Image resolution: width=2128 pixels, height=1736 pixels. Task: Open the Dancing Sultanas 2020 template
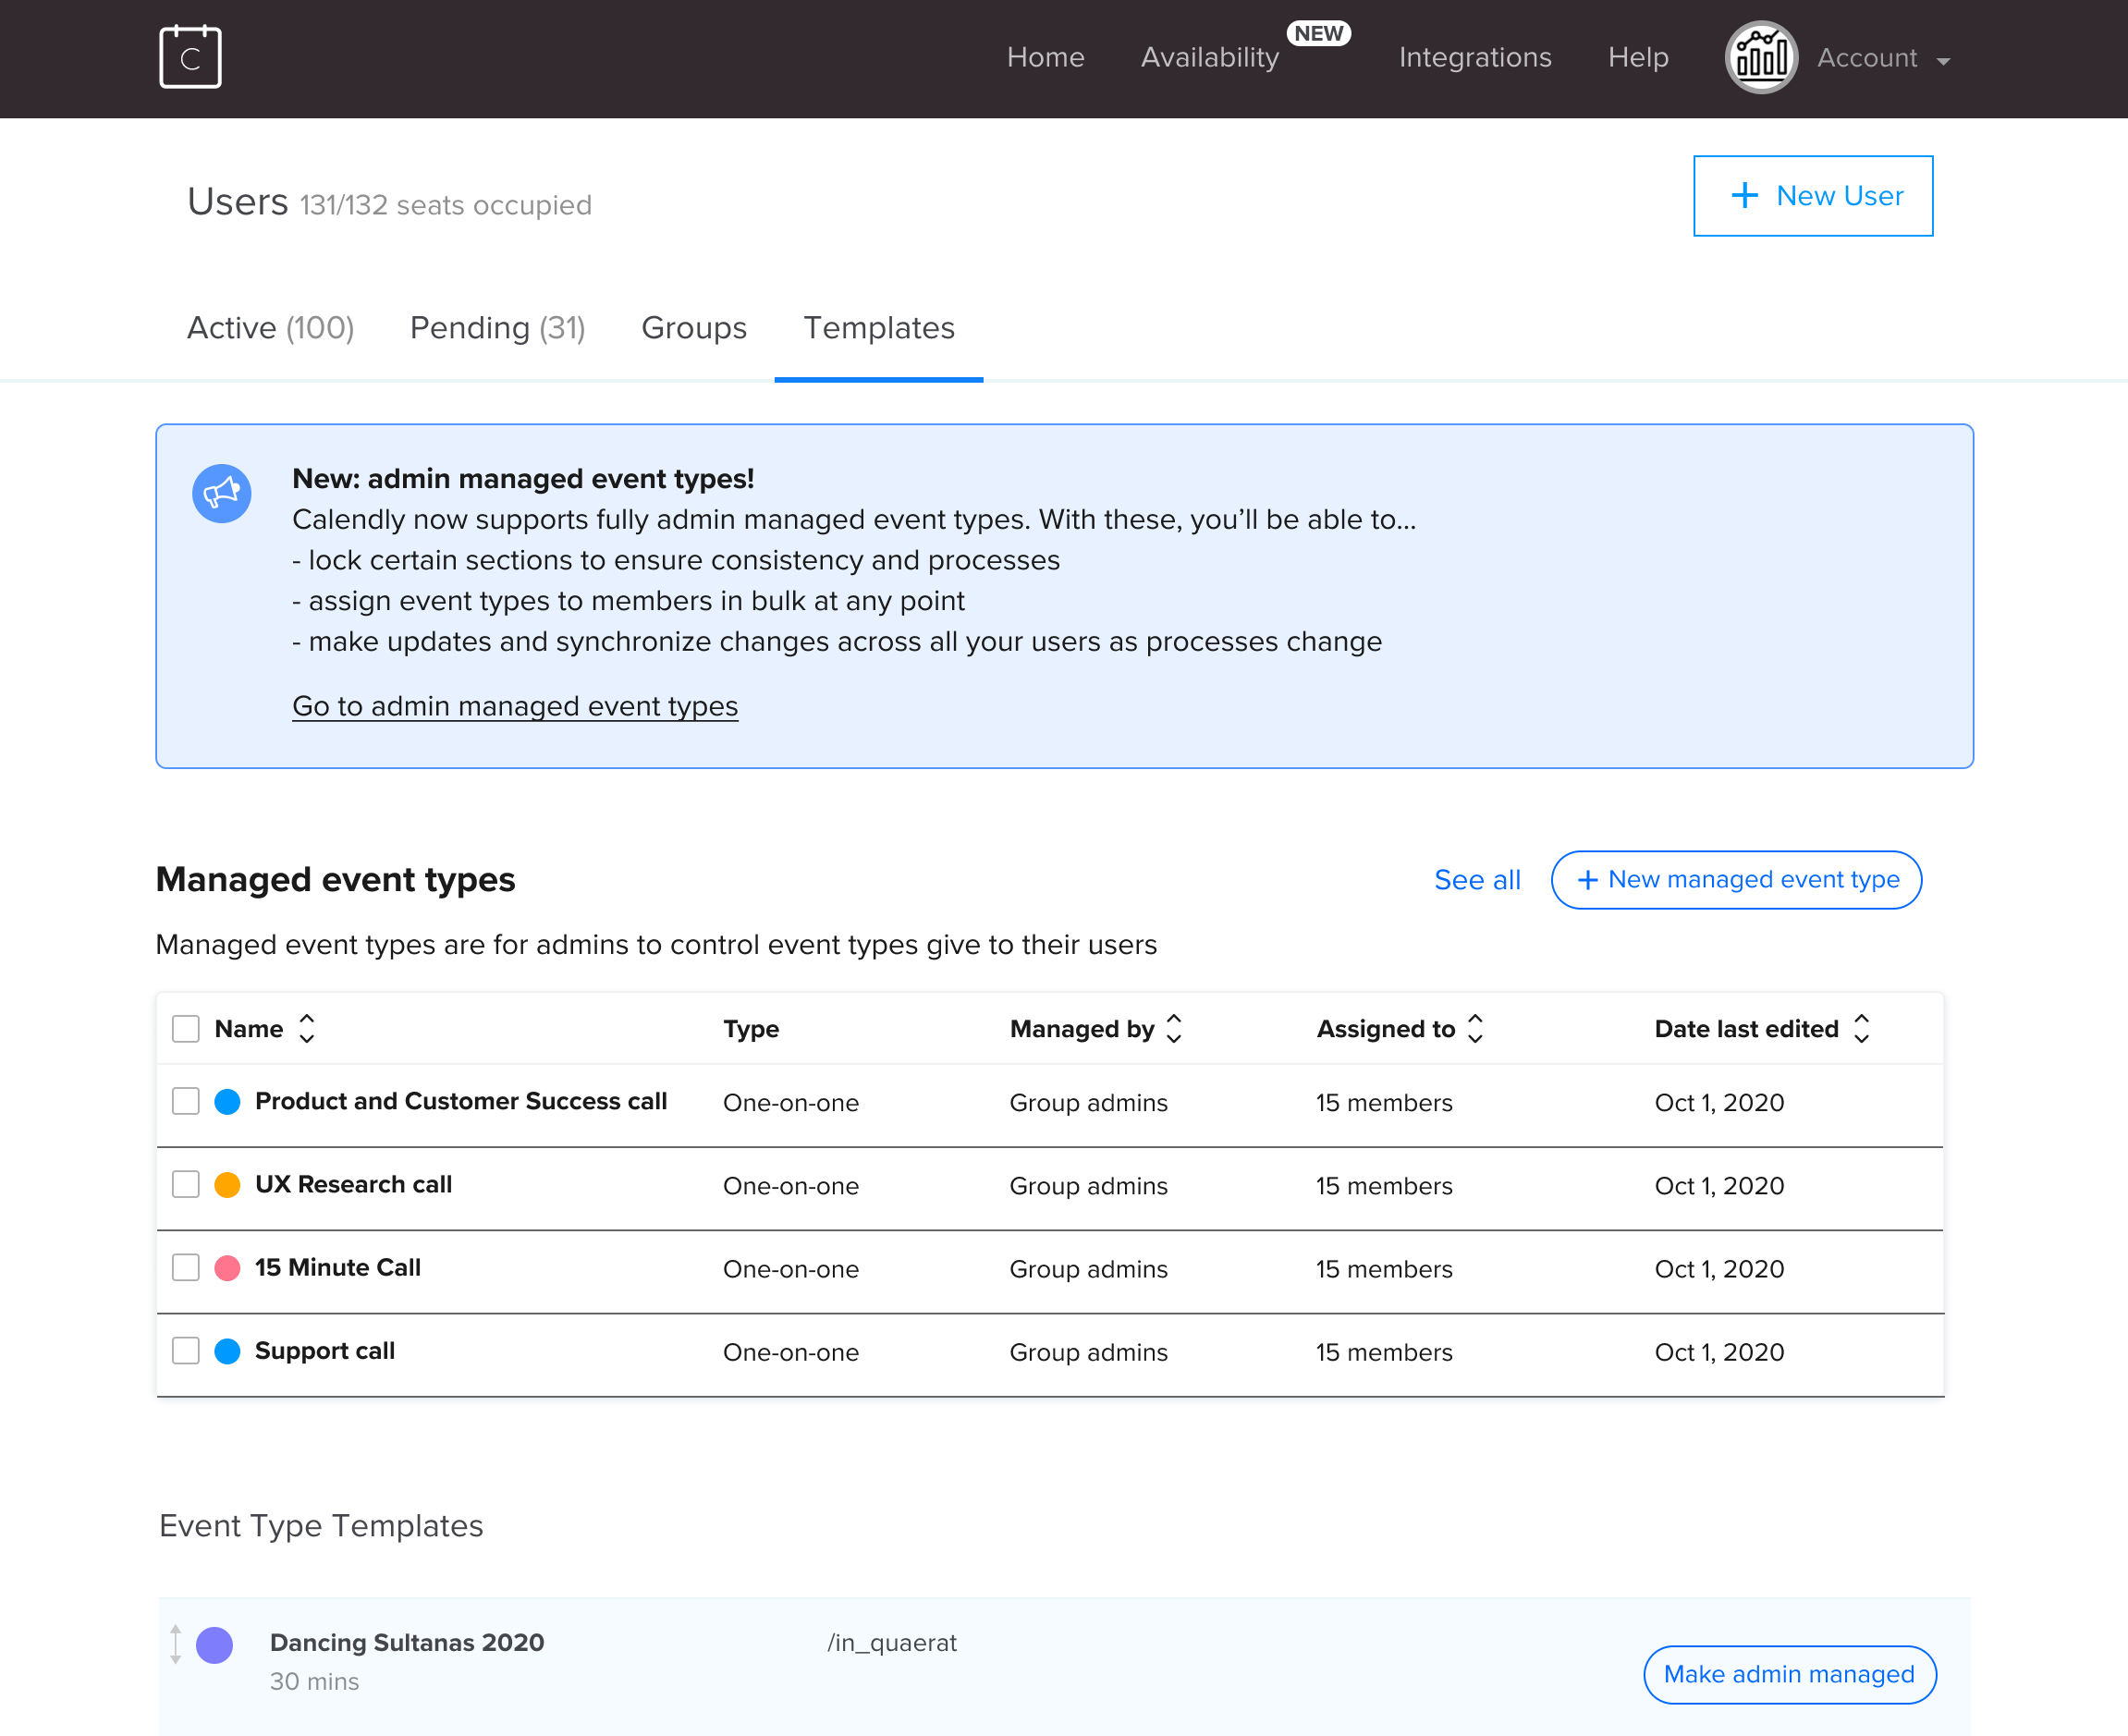coord(407,1642)
